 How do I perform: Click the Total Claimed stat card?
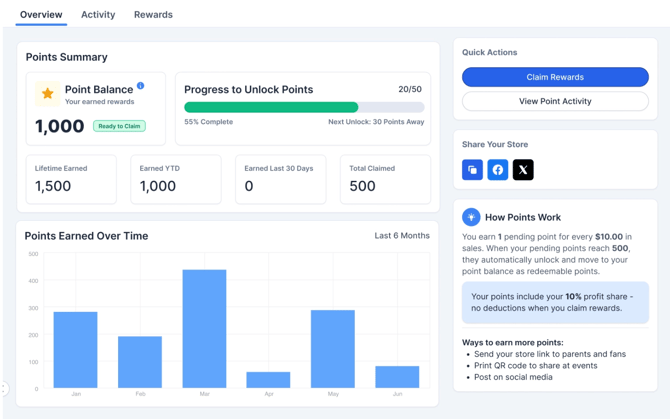[385, 179]
